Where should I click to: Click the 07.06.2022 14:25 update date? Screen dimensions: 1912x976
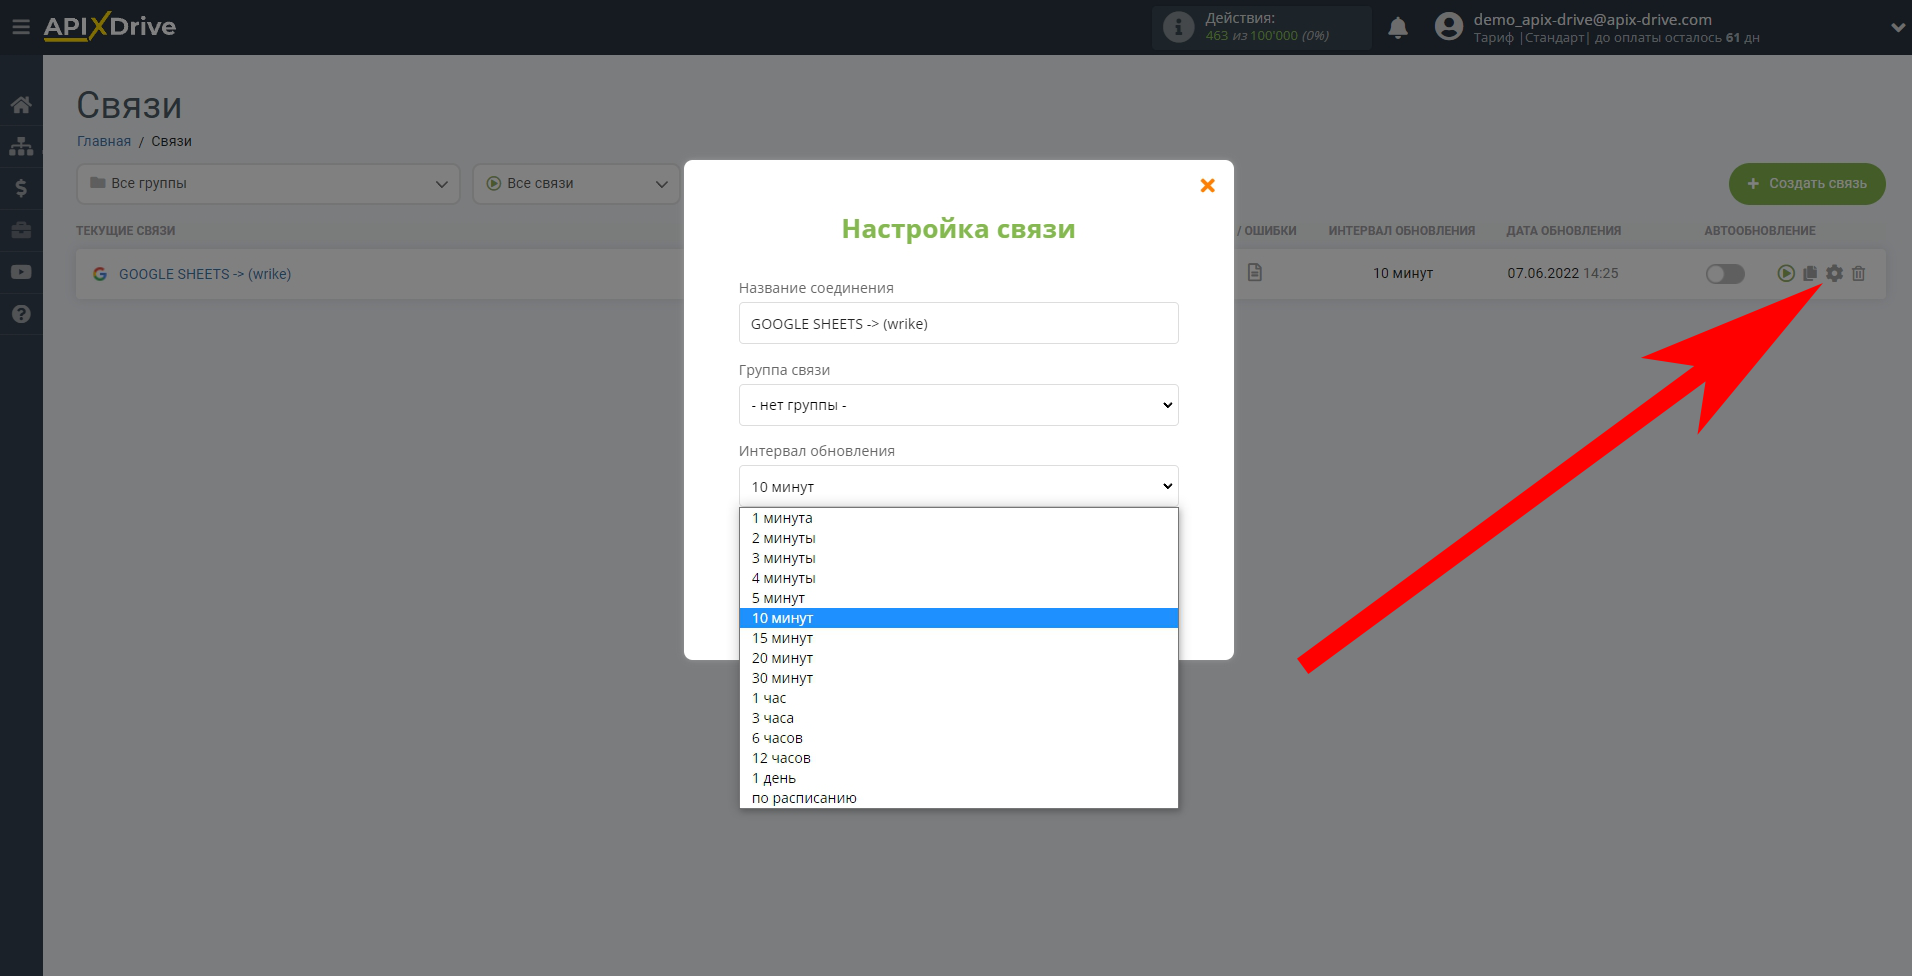point(1563,273)
